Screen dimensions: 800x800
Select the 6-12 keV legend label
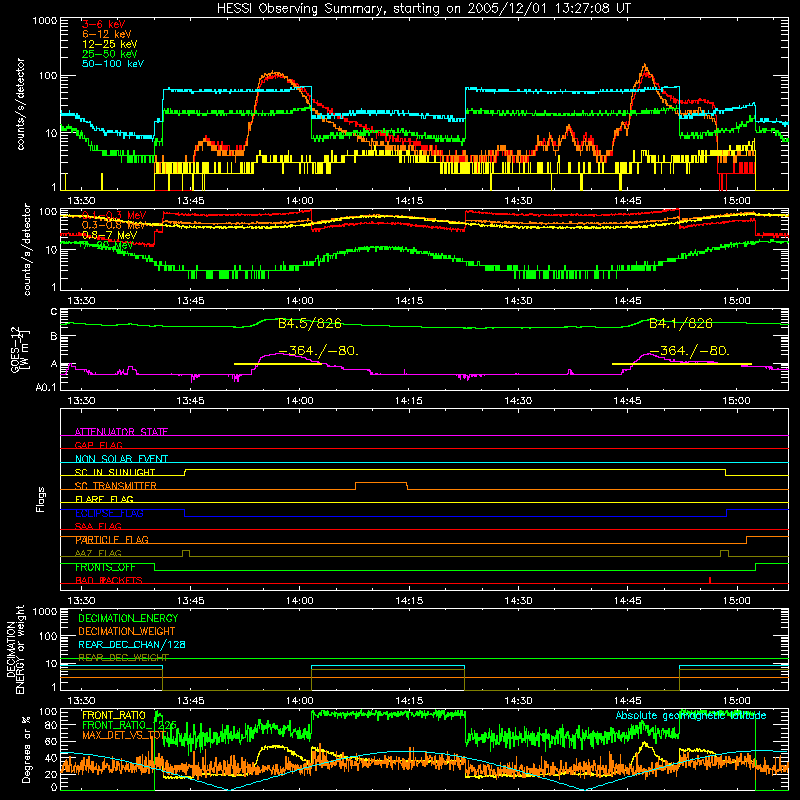[x=107, y=34]
